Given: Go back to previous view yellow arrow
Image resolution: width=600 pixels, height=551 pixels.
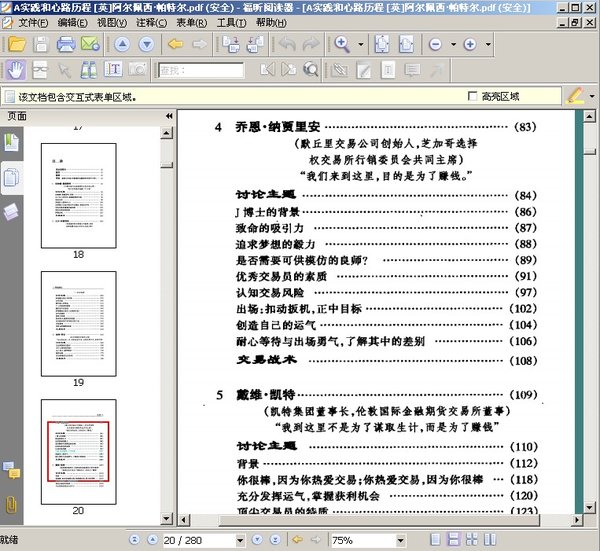Looking at the screenshot, I should 176,44.
